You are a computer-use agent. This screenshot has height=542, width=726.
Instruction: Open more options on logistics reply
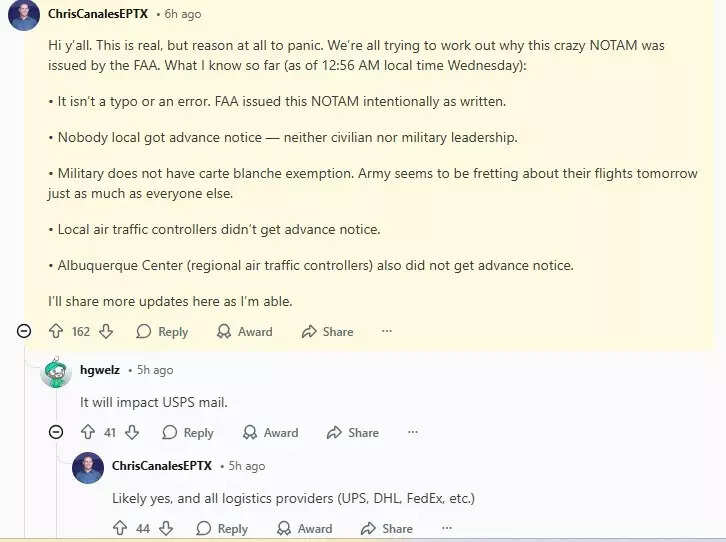coord(447,528)
